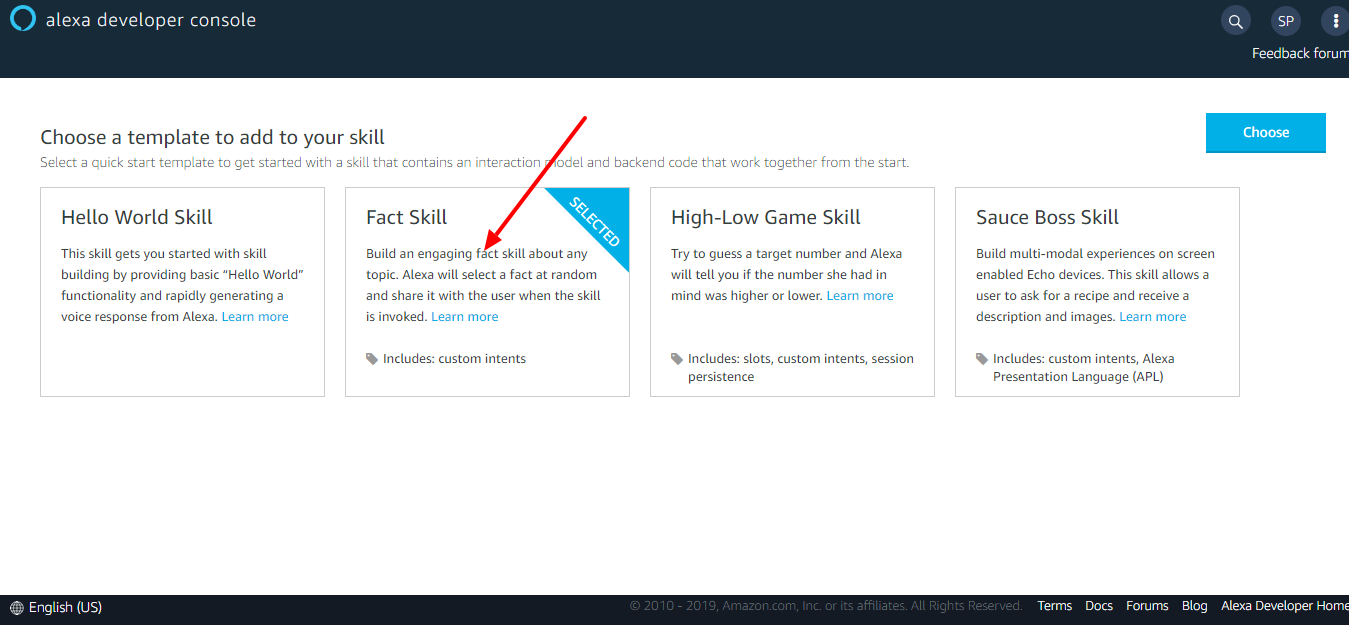Open Learn more in Sauce Boss card
Screen dimensions: 1349x625
coord(1153,317)
